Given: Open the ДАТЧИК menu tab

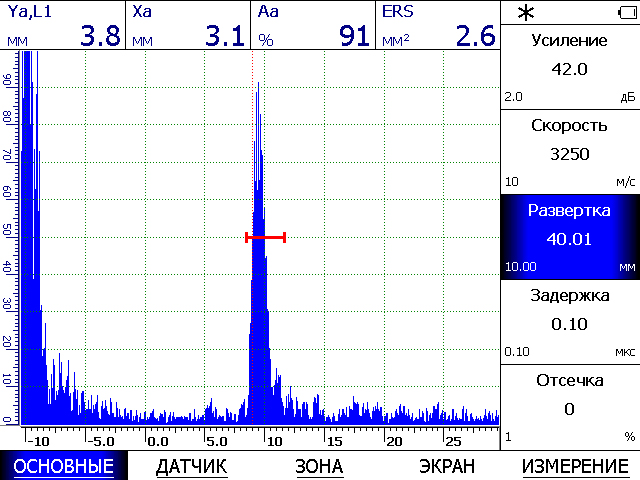Looking at the screenshot, I should point(191,466).
